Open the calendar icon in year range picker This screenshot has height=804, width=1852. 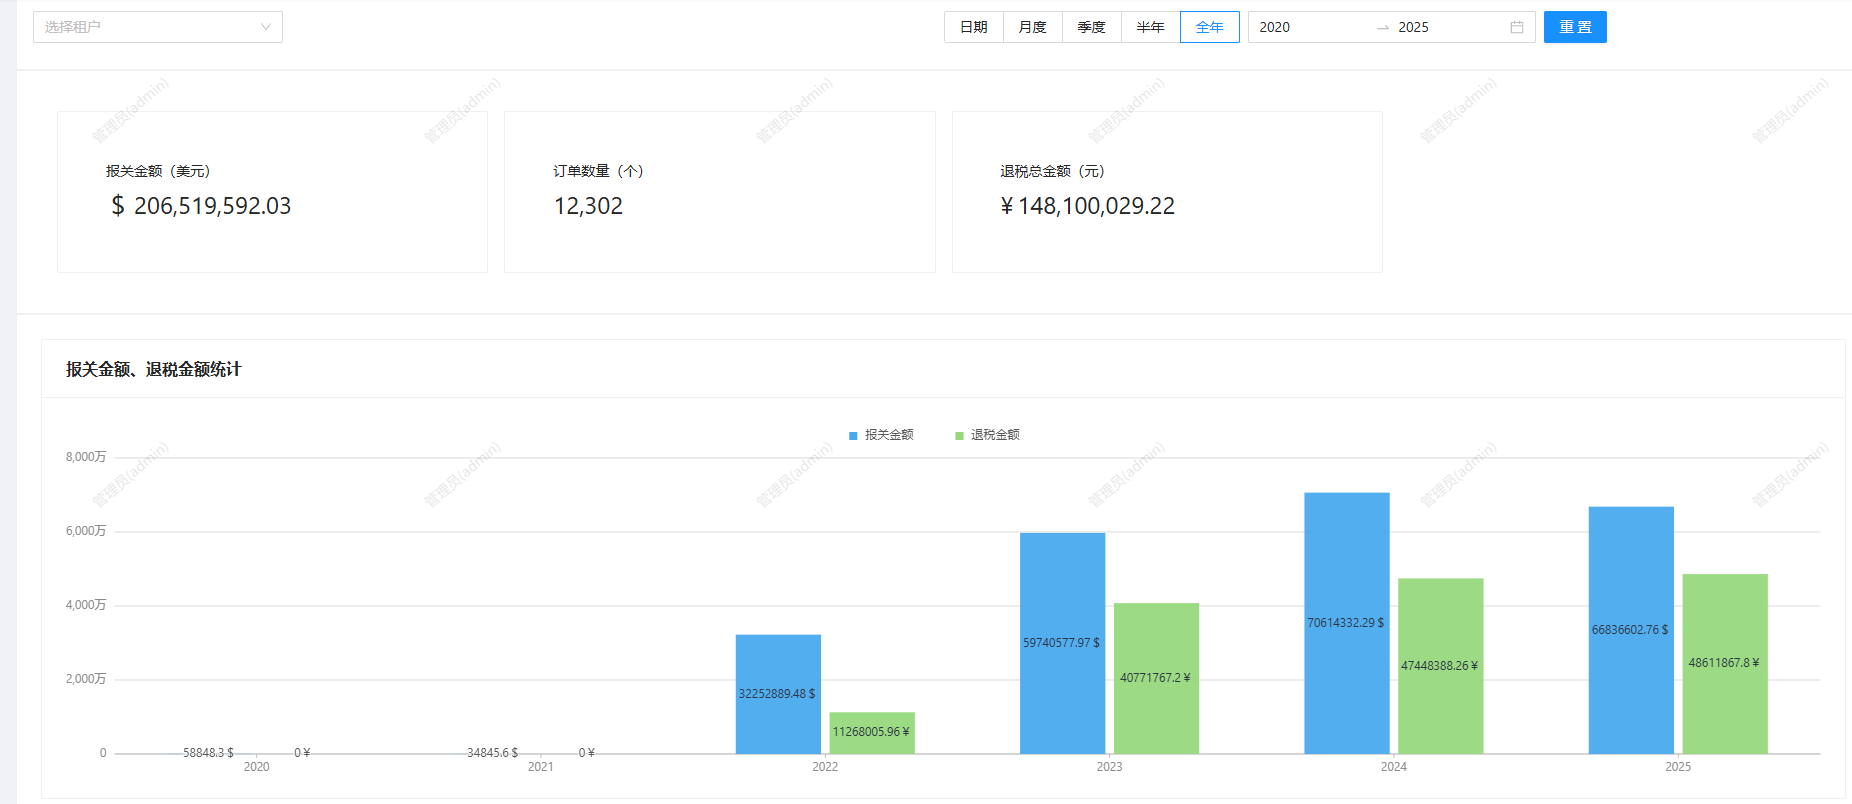point(1517,27)
